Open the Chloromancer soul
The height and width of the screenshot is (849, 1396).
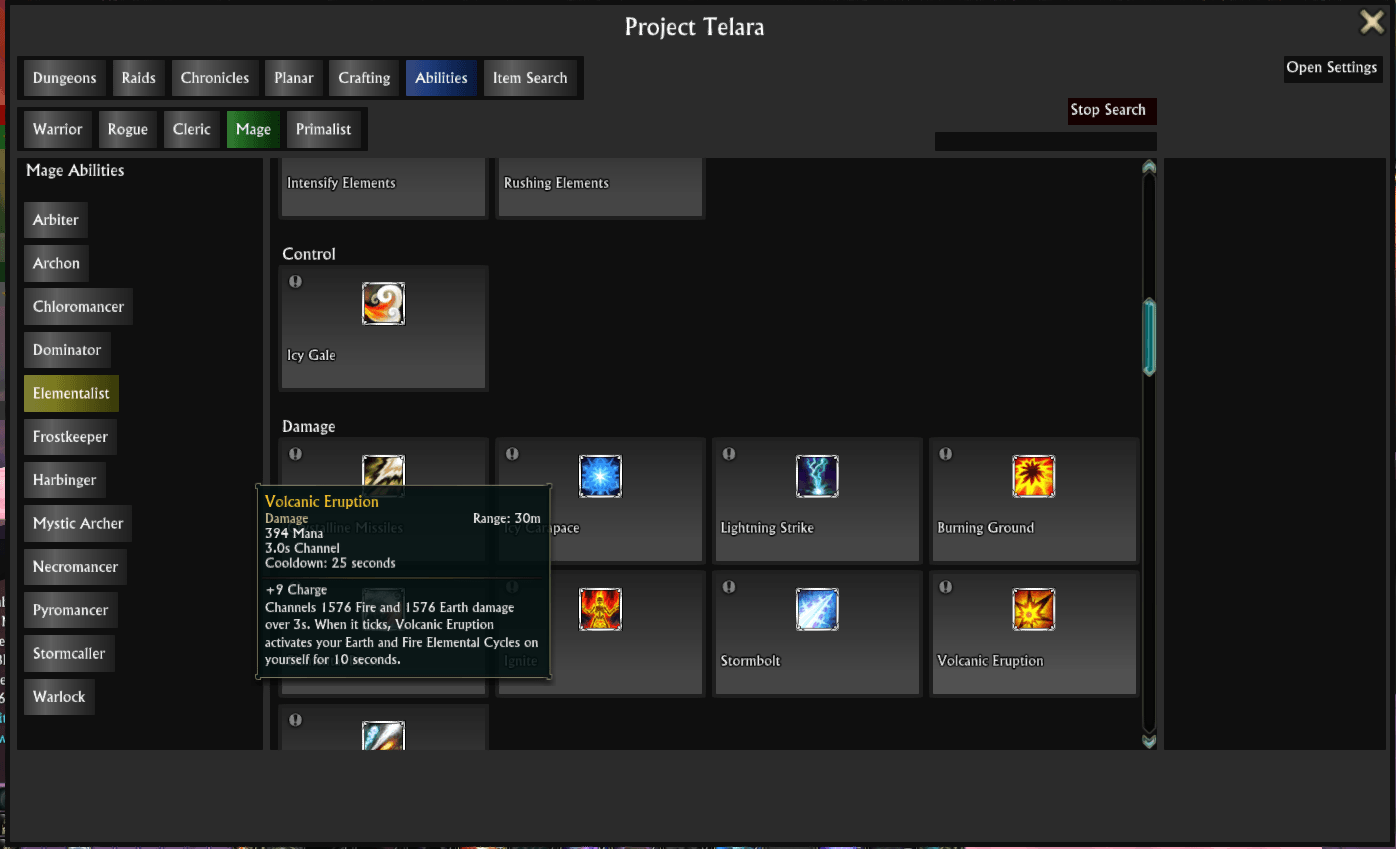coord(78,307)
